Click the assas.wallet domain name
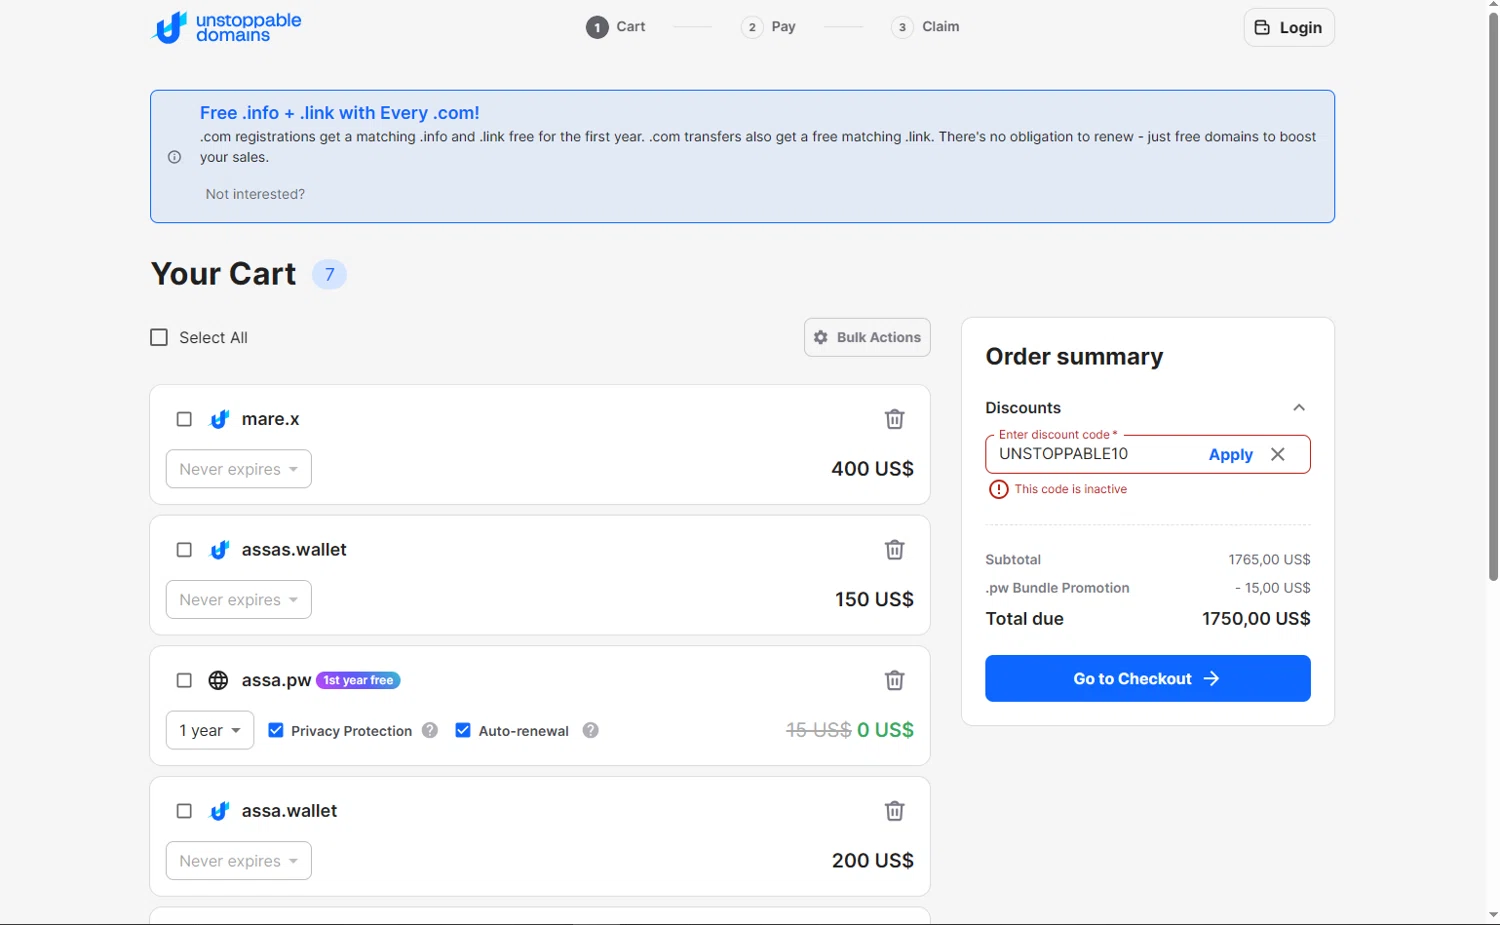Image resolution: width=1500 pixels, height=925 pixels. (x=294, y=550)
